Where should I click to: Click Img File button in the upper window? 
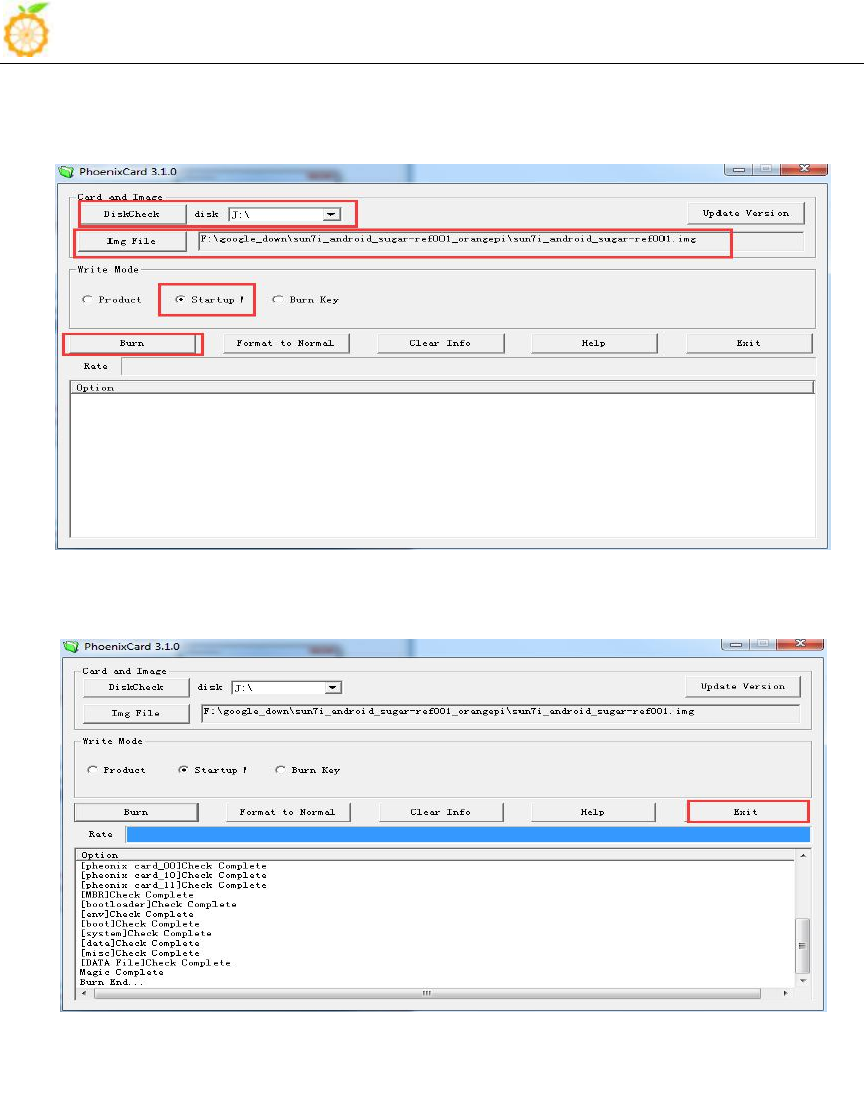pos(131,241)
